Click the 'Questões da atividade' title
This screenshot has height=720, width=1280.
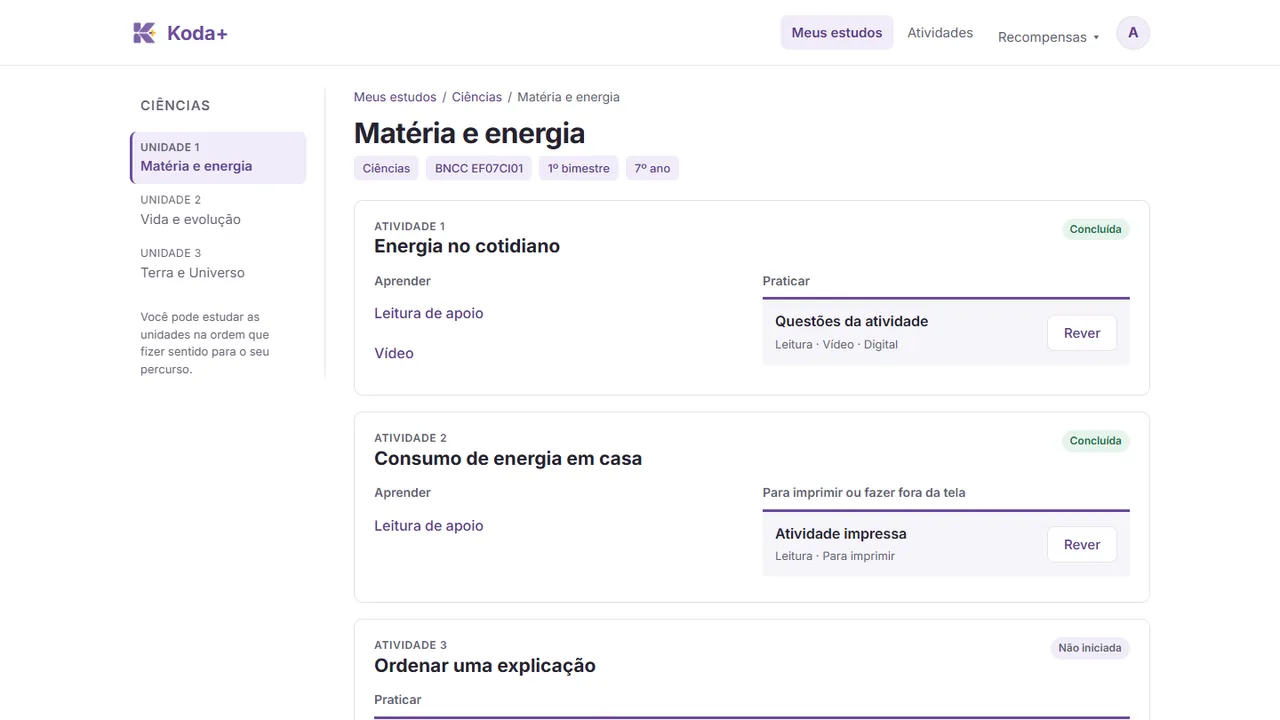852,321
